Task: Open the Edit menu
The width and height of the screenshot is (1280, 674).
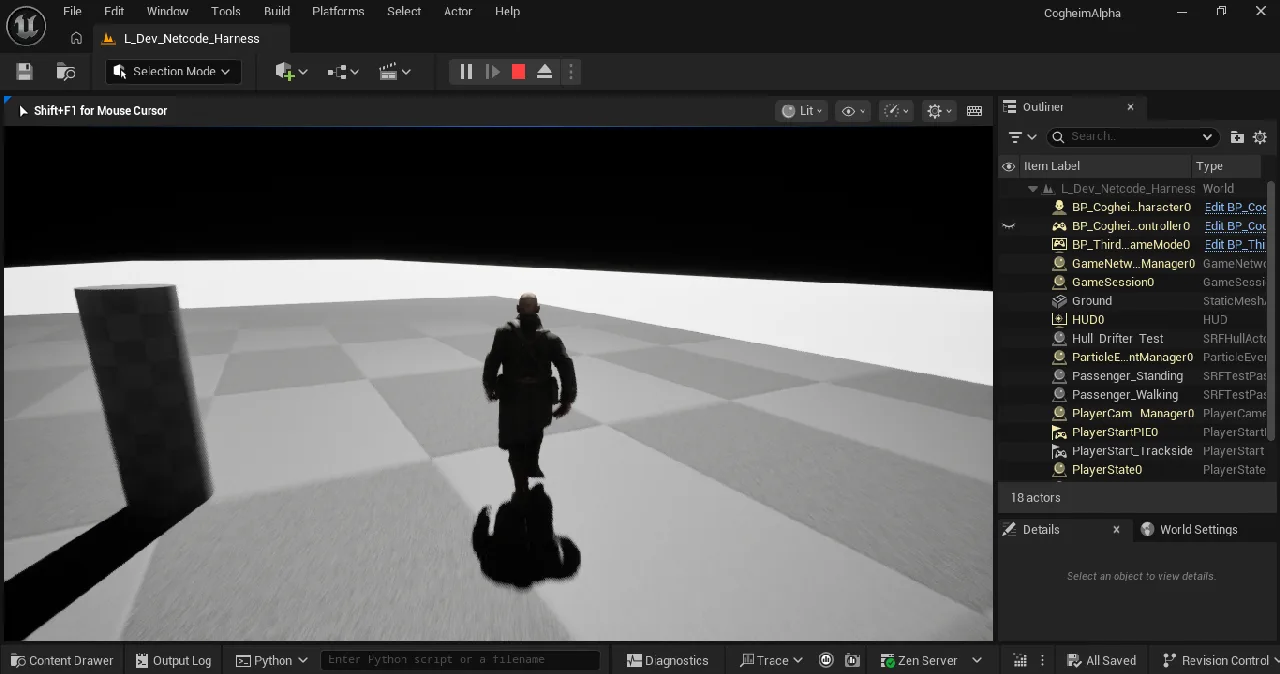Action: [x=114, y=11]
